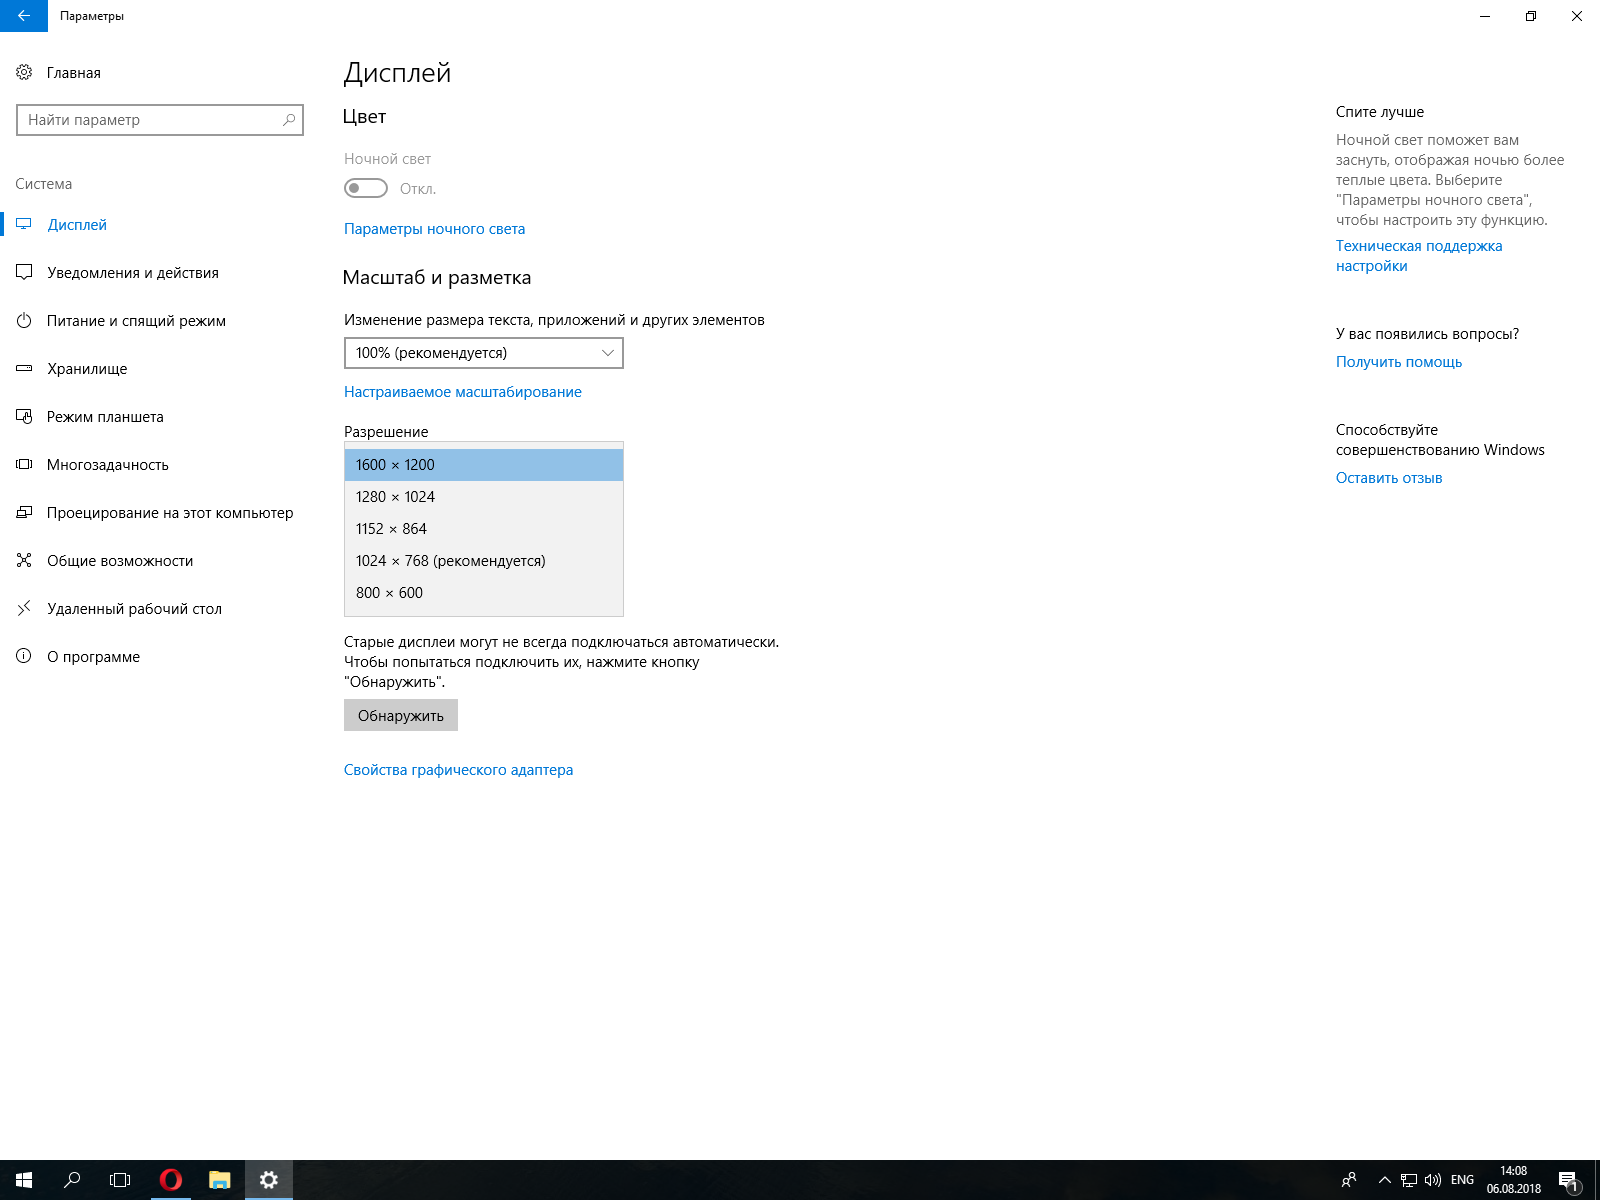
Task: Select 800 × 600 resolution
Action: [484, 593]
